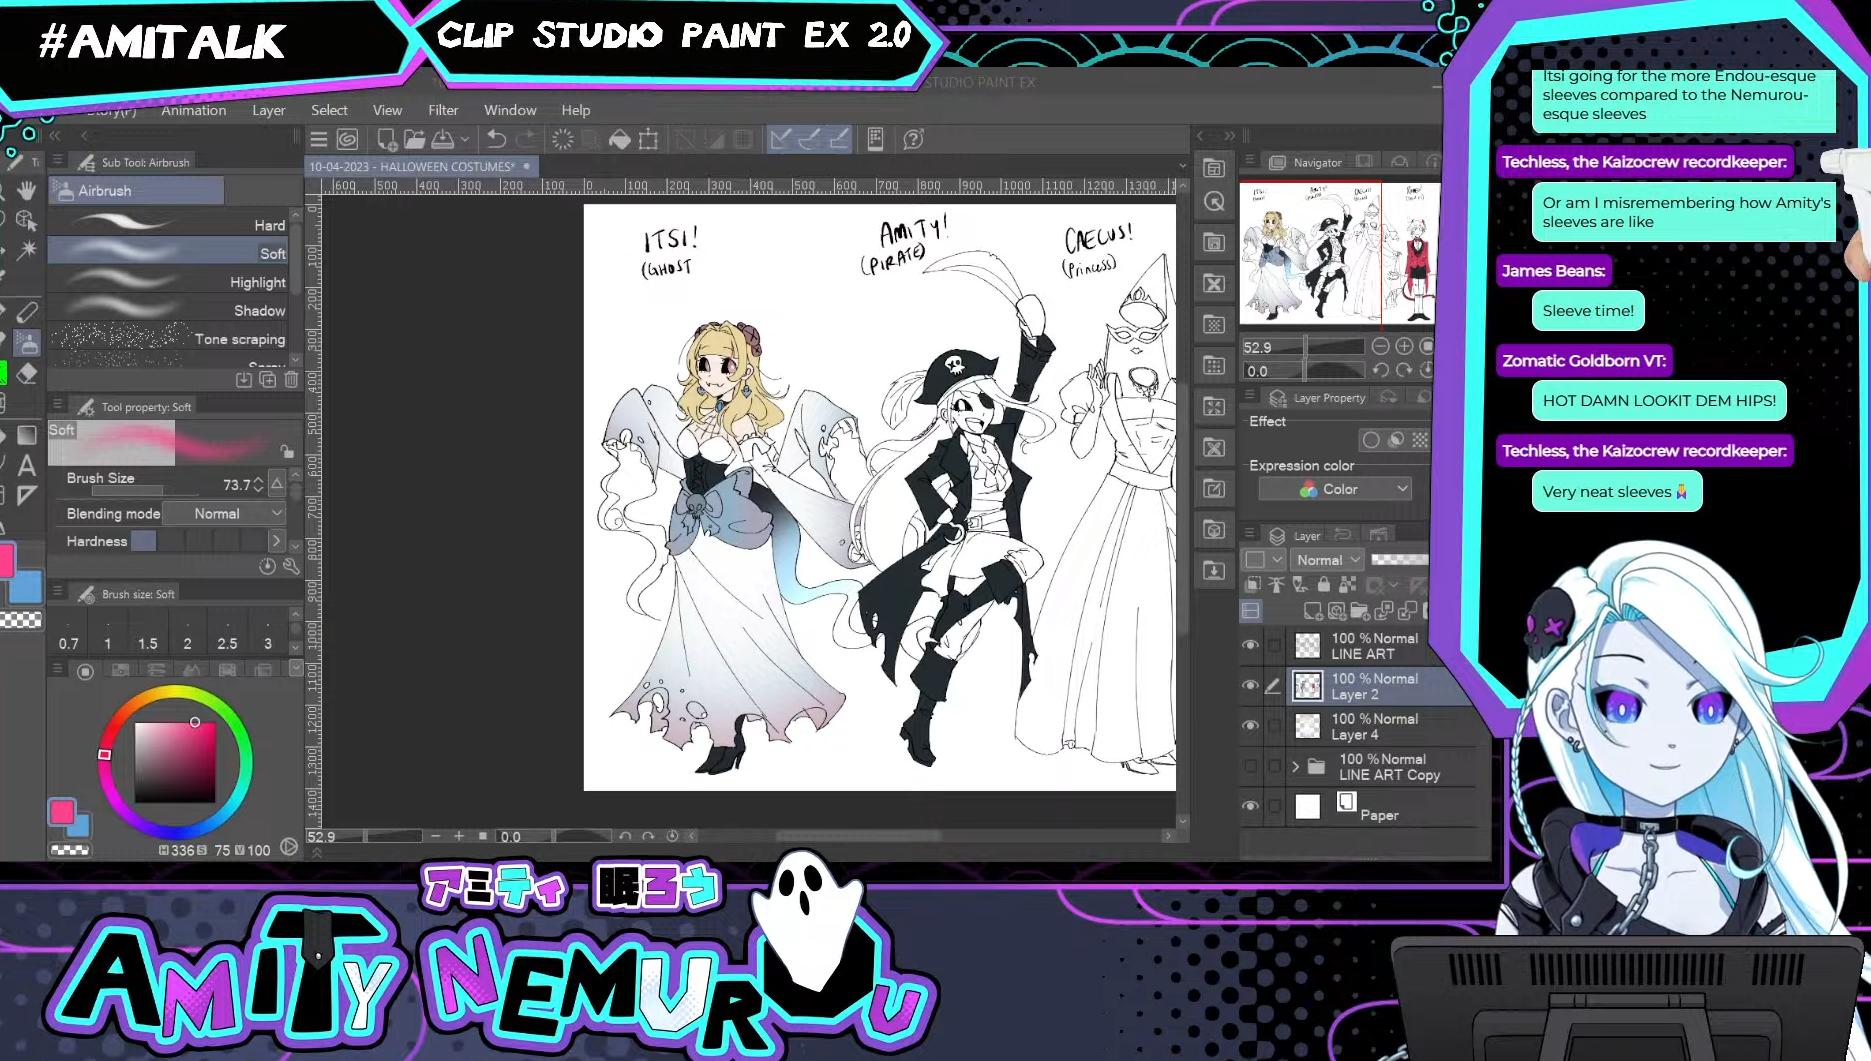1871x1061 pixels.
Task: Select the Auto select magic wand tool
Action: pos(26,249)
